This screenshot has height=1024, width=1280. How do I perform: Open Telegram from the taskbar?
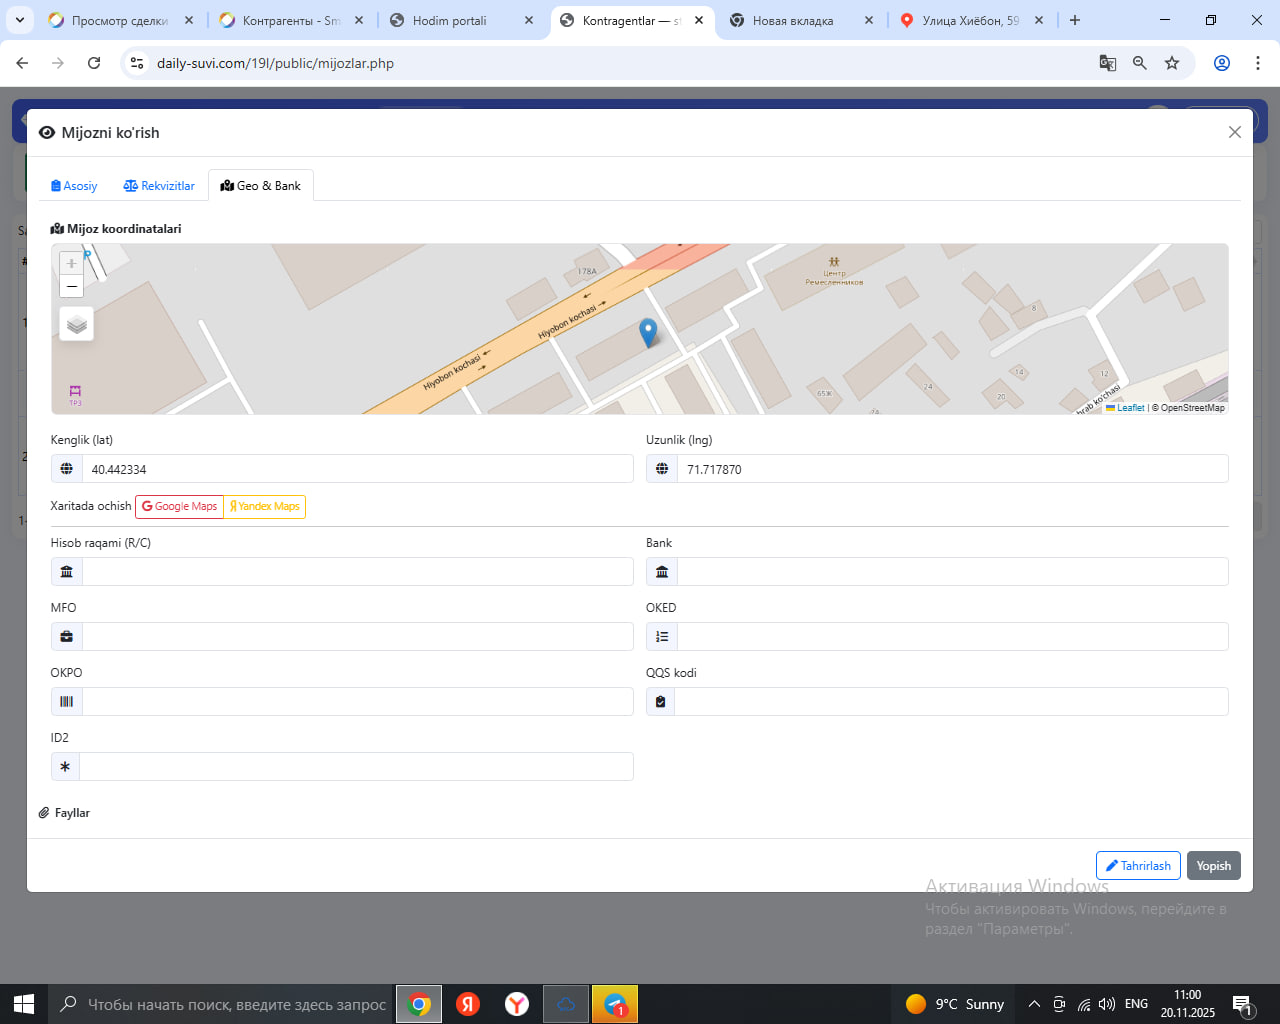click(x=615, y=1004)
